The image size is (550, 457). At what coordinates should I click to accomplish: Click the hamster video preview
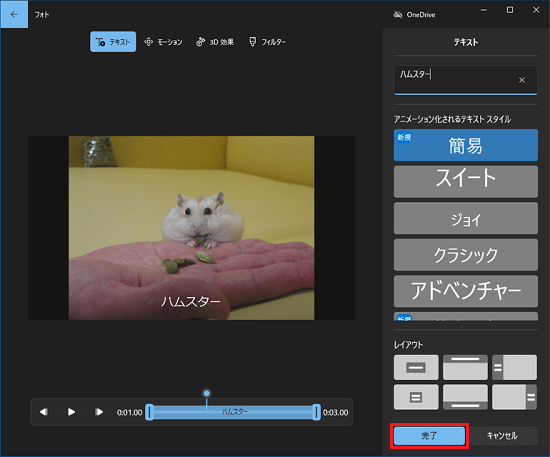tap(192, 228)
